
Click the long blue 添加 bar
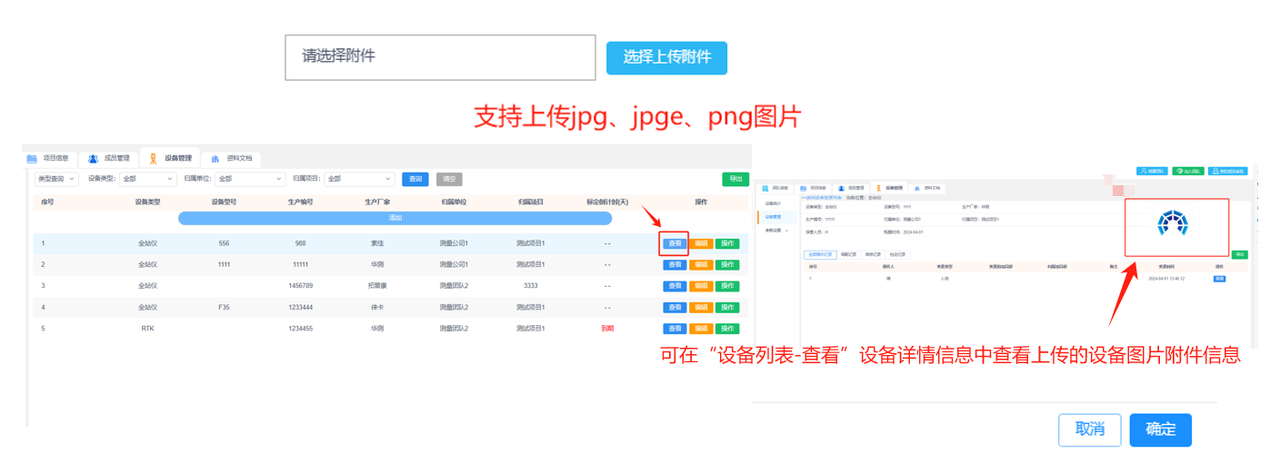pyautogui.click(x=396, y=217)
